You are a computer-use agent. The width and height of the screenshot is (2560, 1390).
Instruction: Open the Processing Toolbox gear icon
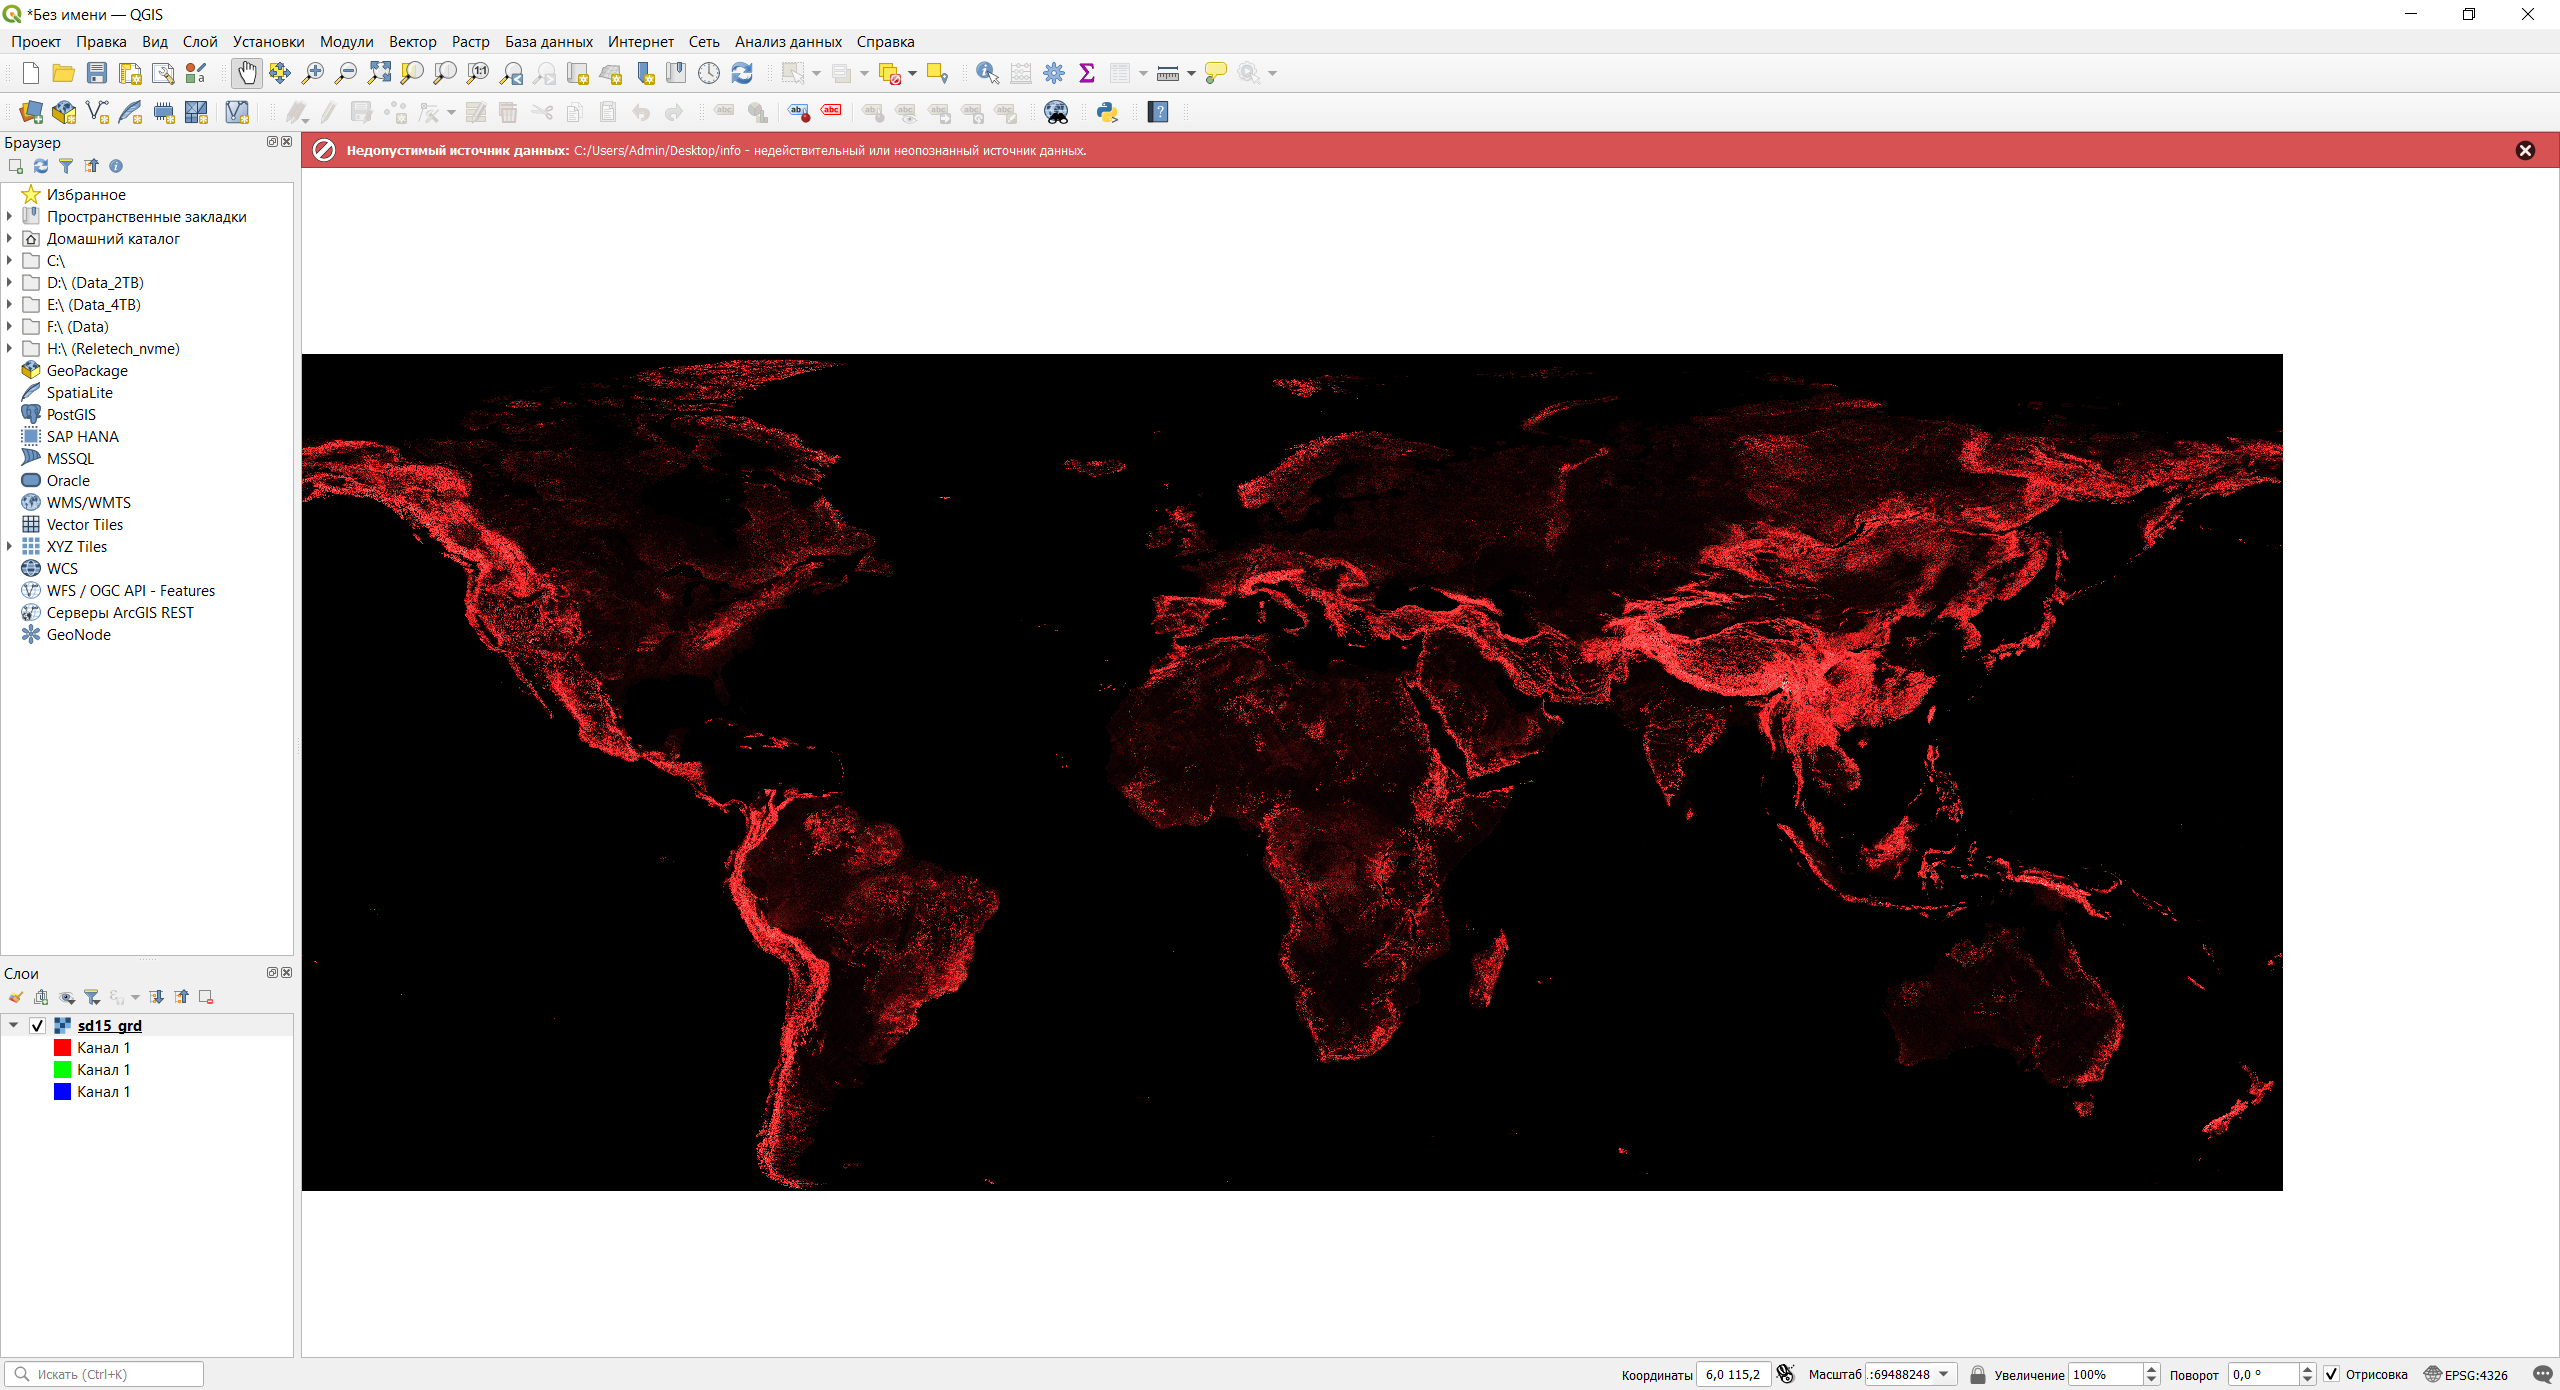click(x=1054, y=73)
